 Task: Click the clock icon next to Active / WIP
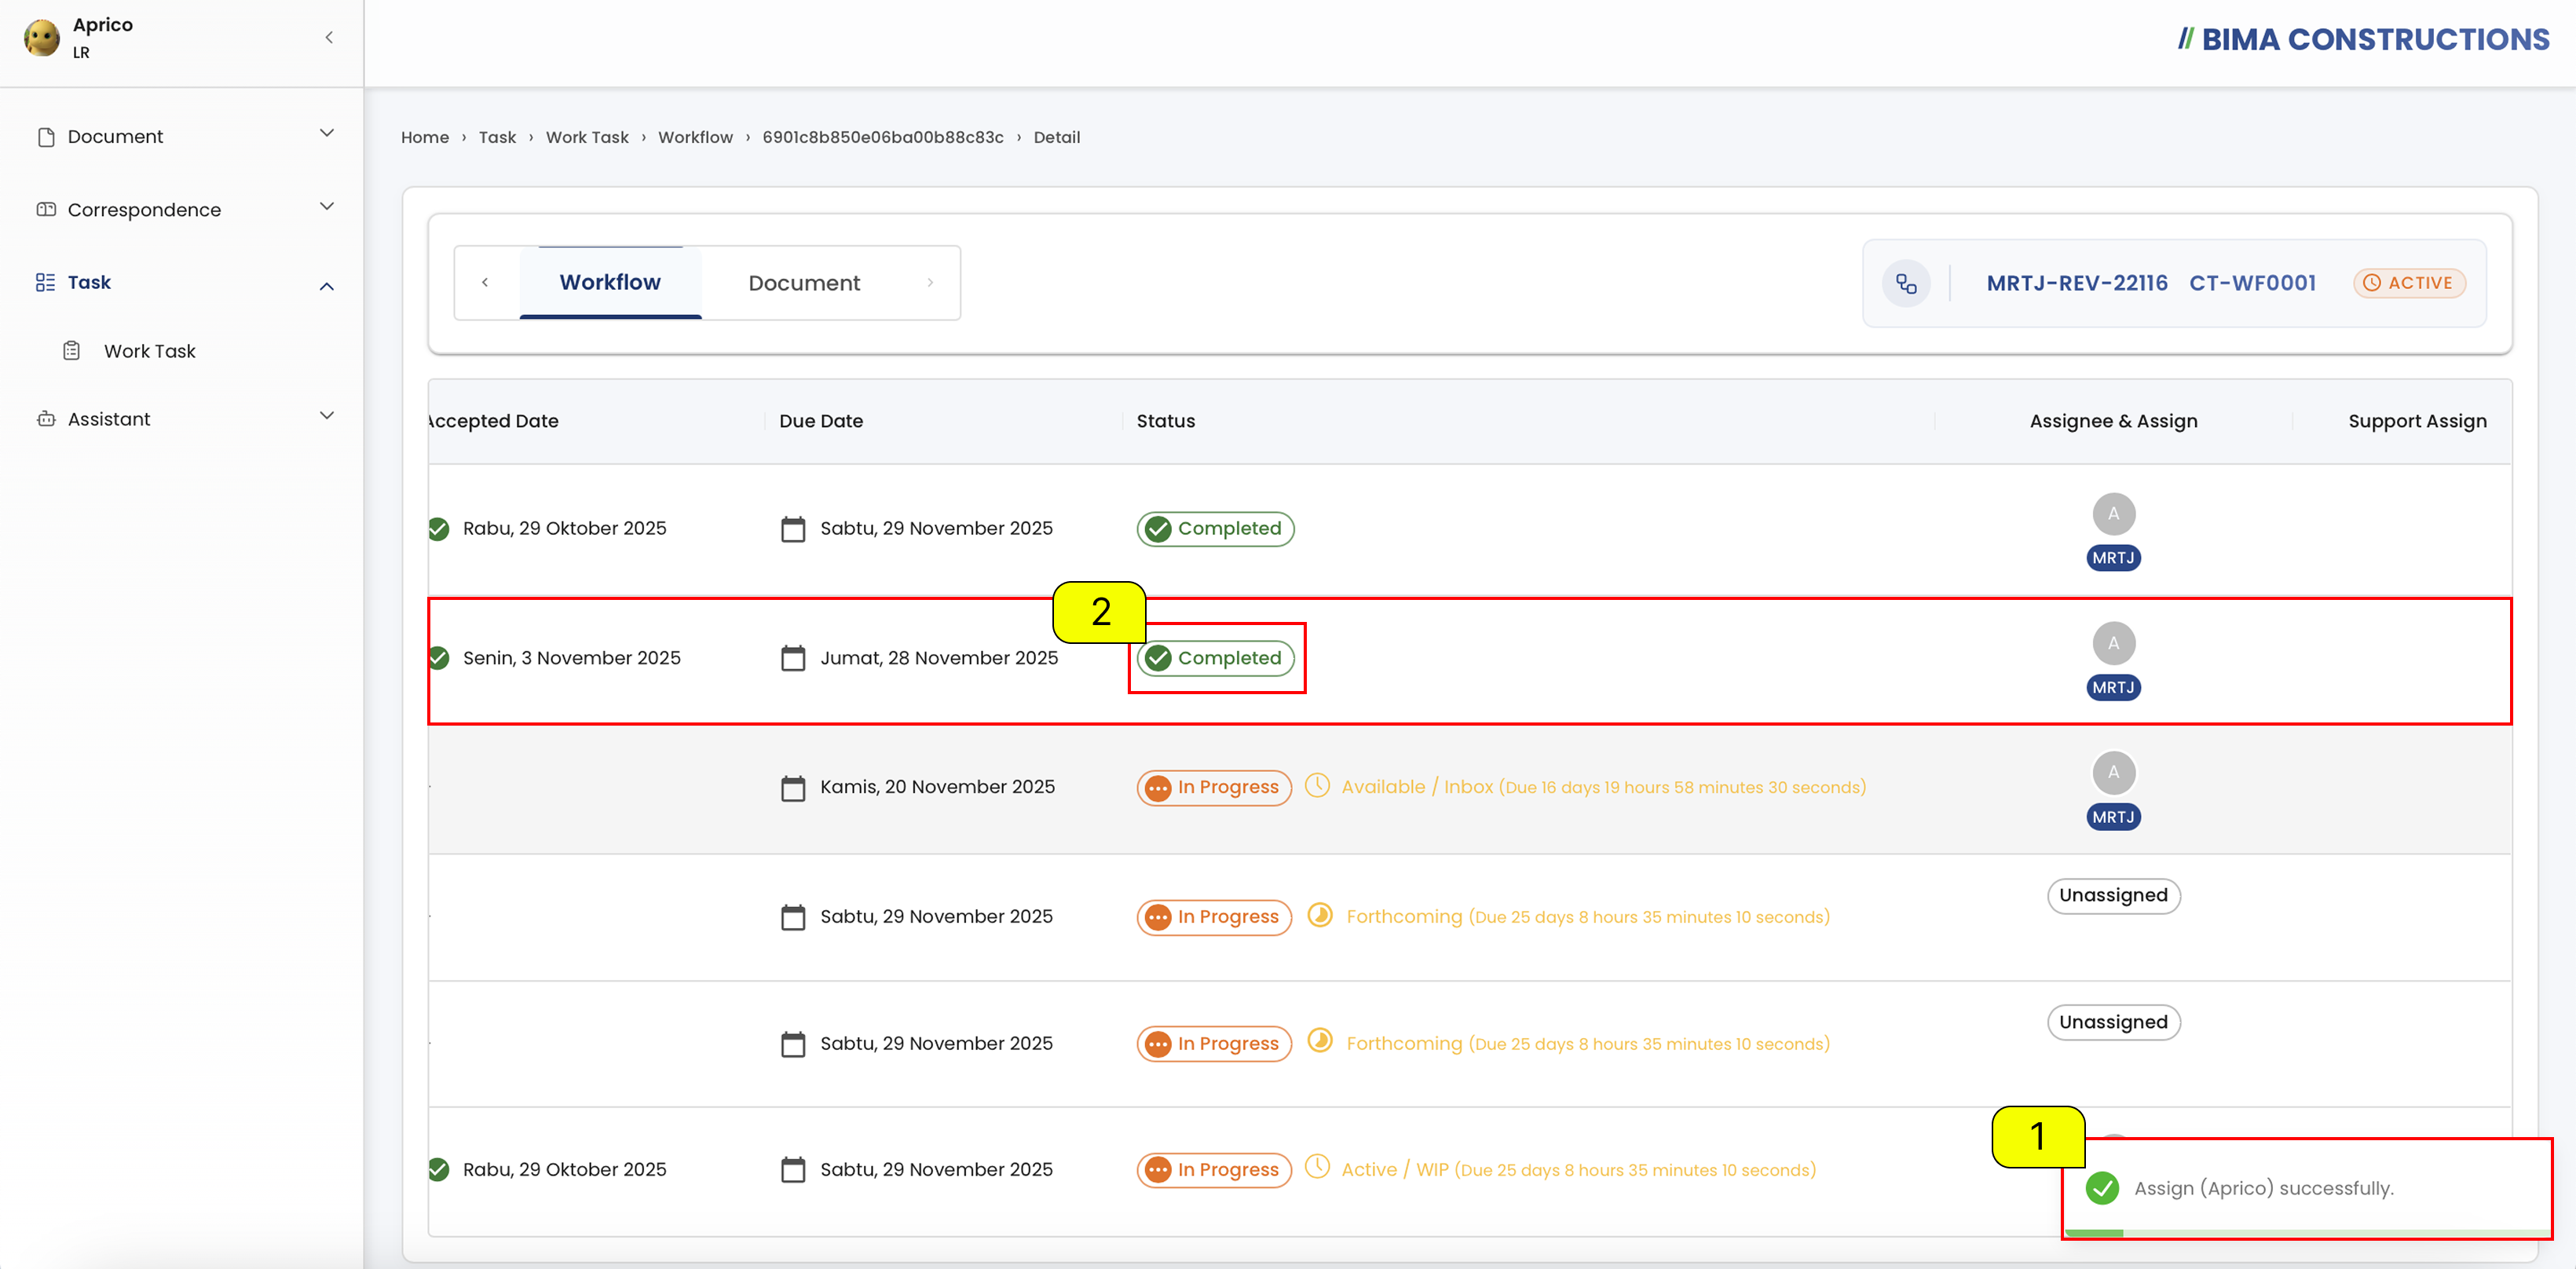(x=1317, y=1167)
